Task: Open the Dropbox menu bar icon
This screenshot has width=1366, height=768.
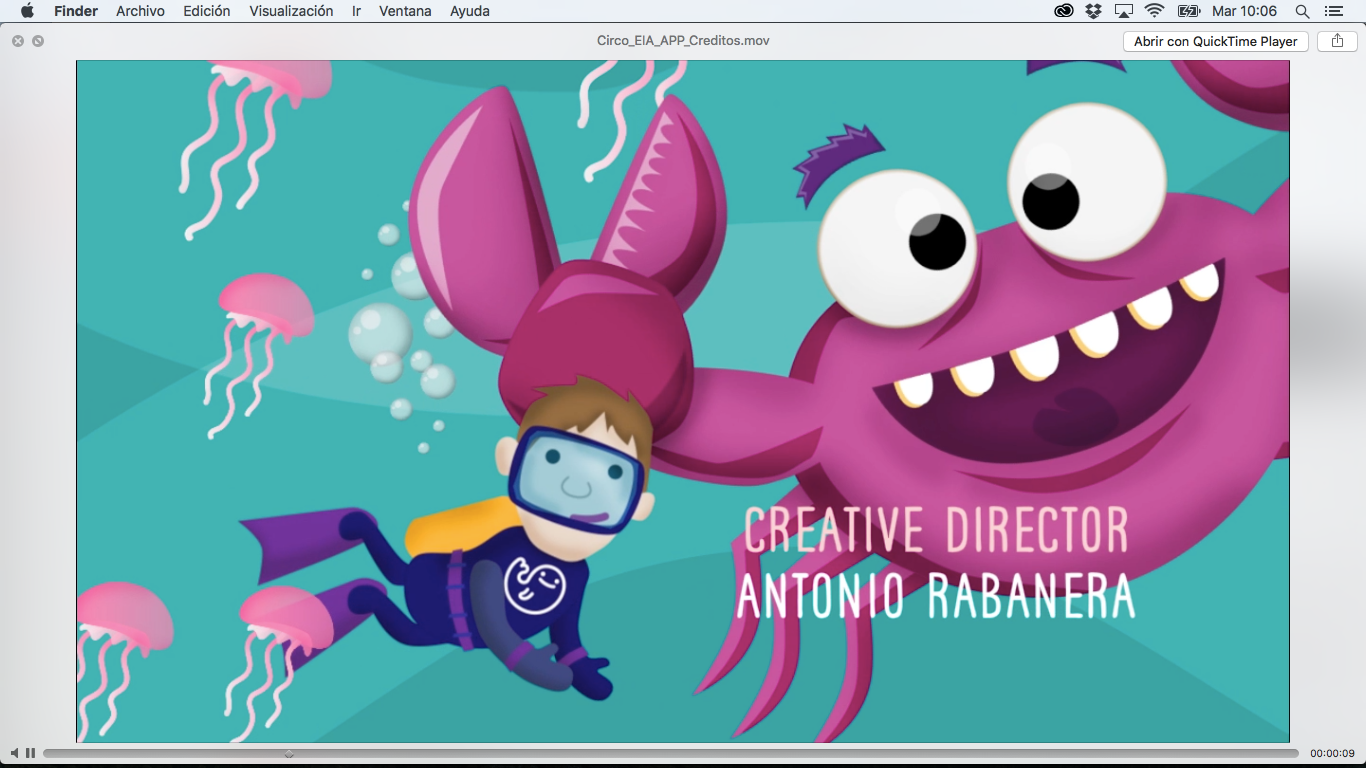Action: point(1093,11)
